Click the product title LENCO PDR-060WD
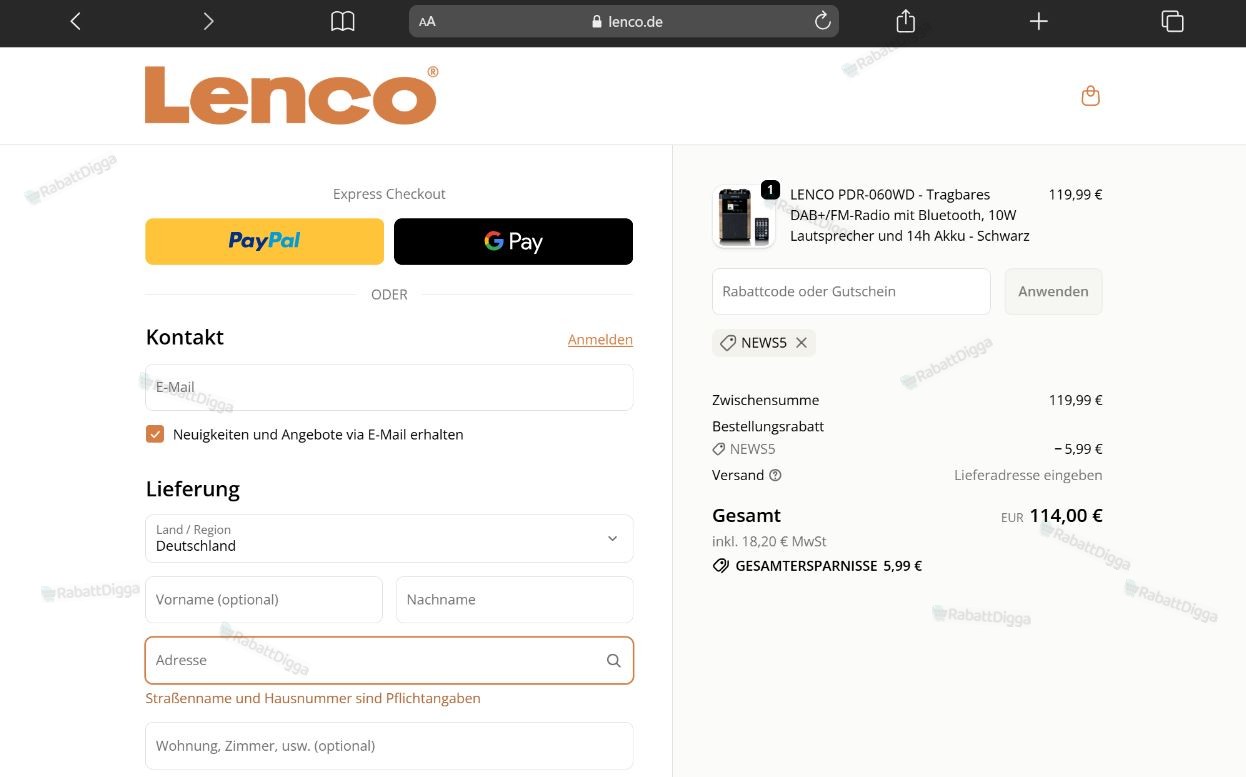Viewport: 1246px width, 777px height. (x=909, y=215)
